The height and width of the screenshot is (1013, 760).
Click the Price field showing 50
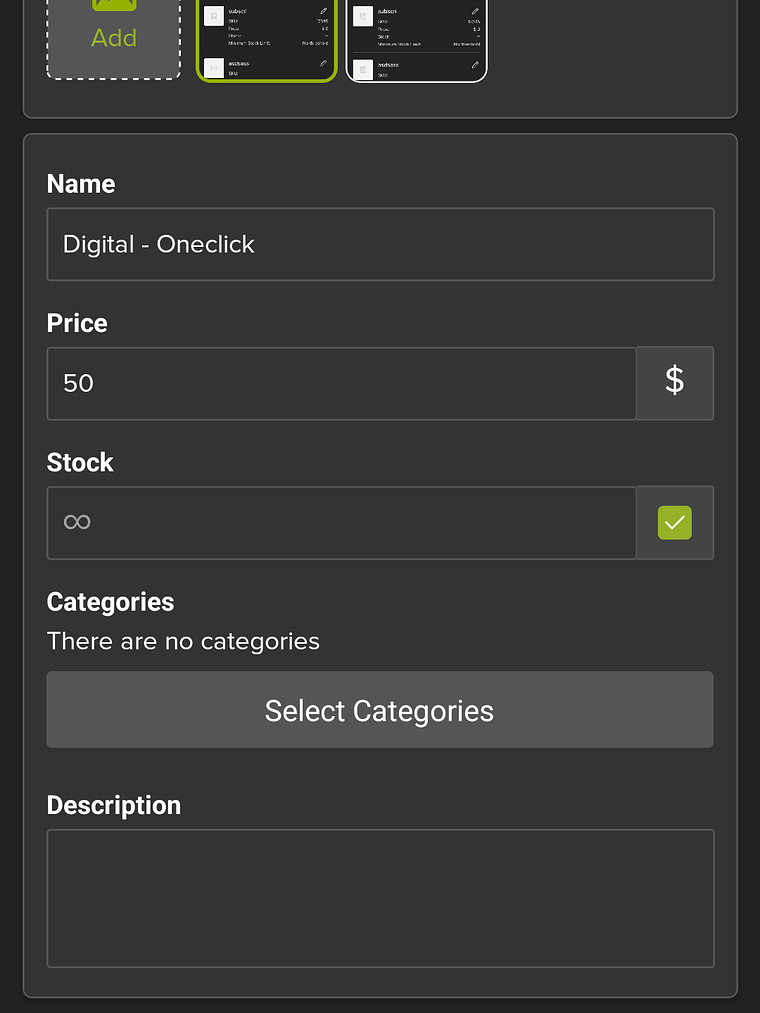[340, 383]
